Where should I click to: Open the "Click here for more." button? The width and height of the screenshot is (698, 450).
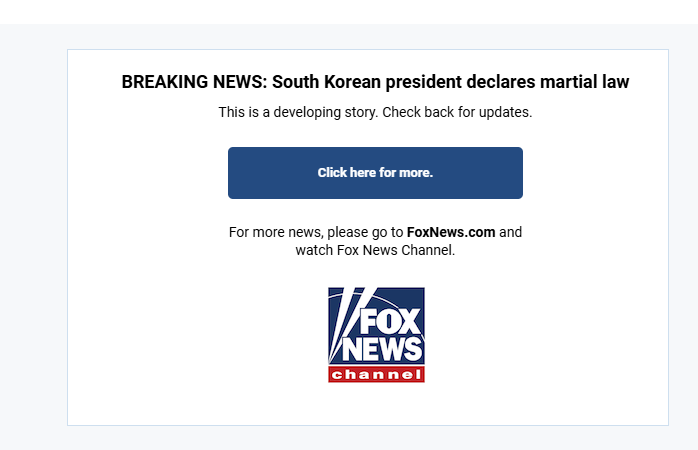click(x=375, y=173)
